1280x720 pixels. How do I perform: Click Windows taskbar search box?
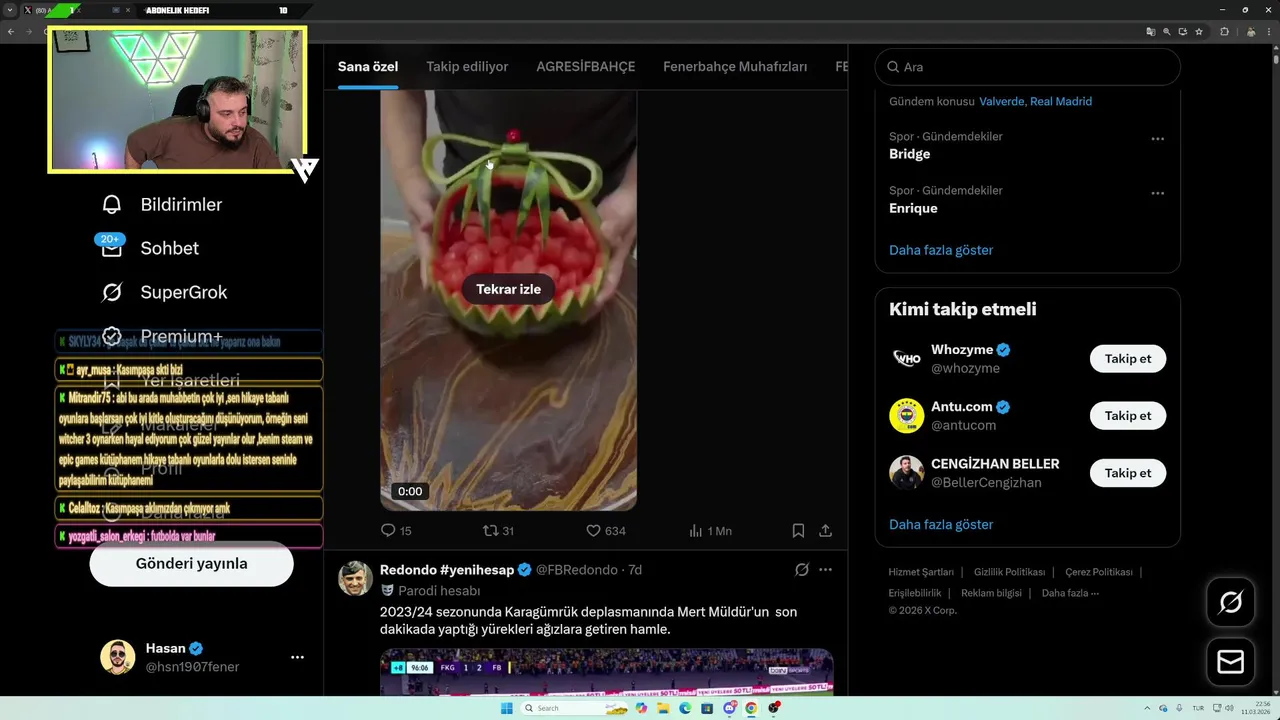575,708
